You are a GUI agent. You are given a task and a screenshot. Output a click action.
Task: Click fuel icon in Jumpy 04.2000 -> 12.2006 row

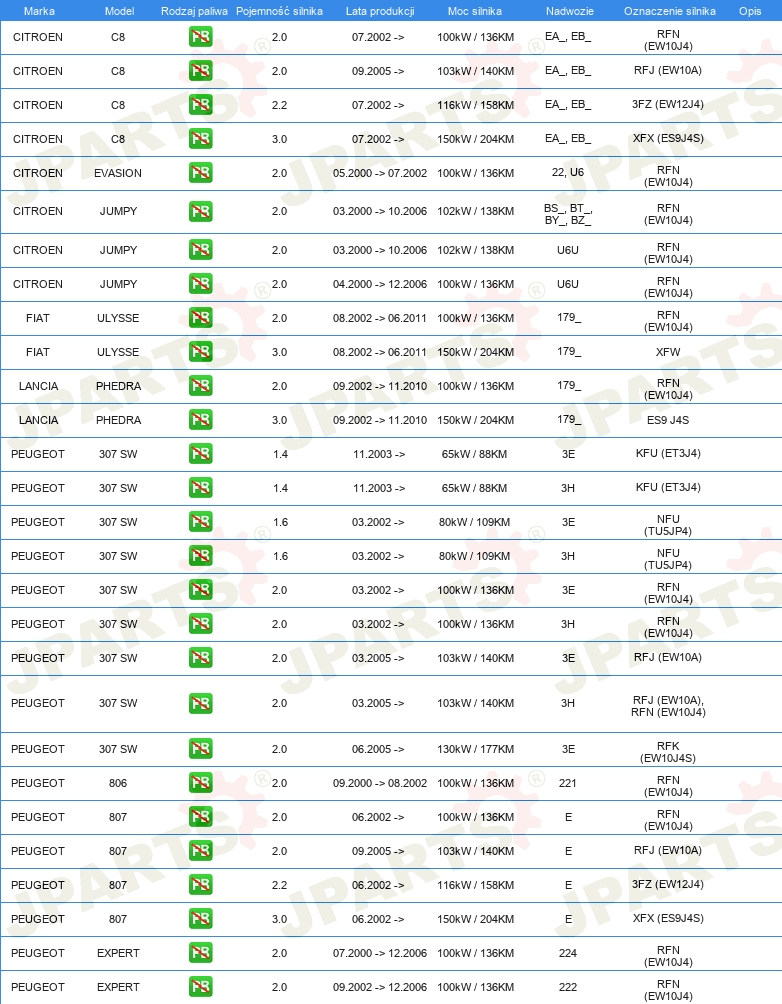pyautogui.click(x=200, y=284)
